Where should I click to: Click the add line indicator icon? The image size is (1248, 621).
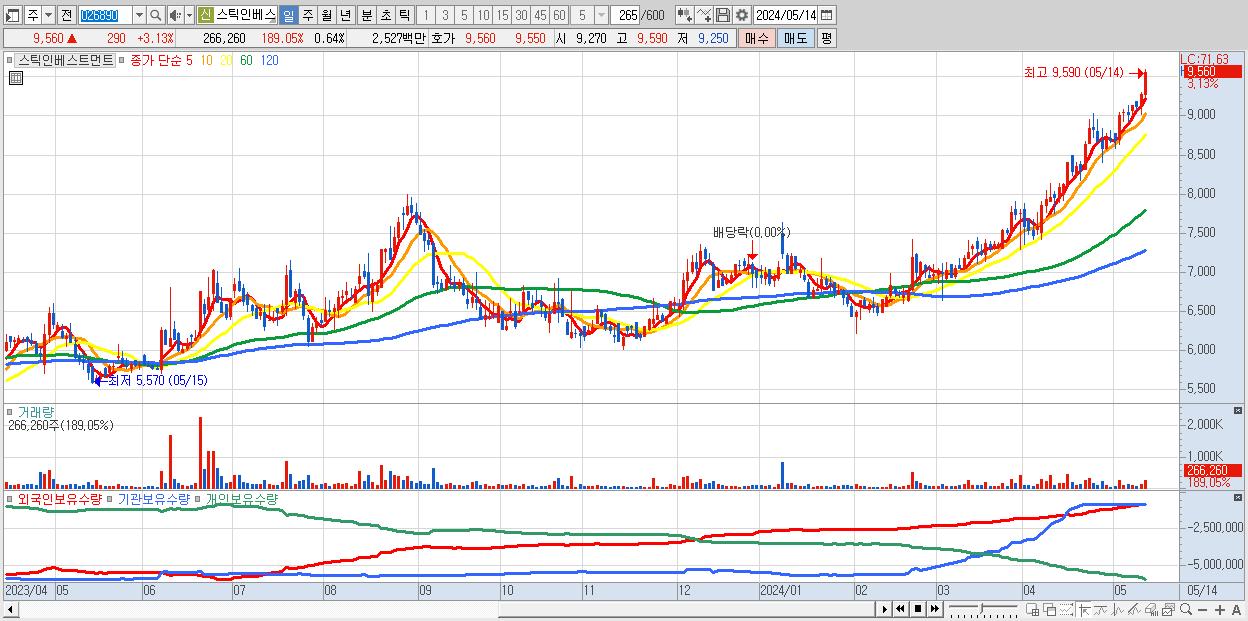pos(704,15)
